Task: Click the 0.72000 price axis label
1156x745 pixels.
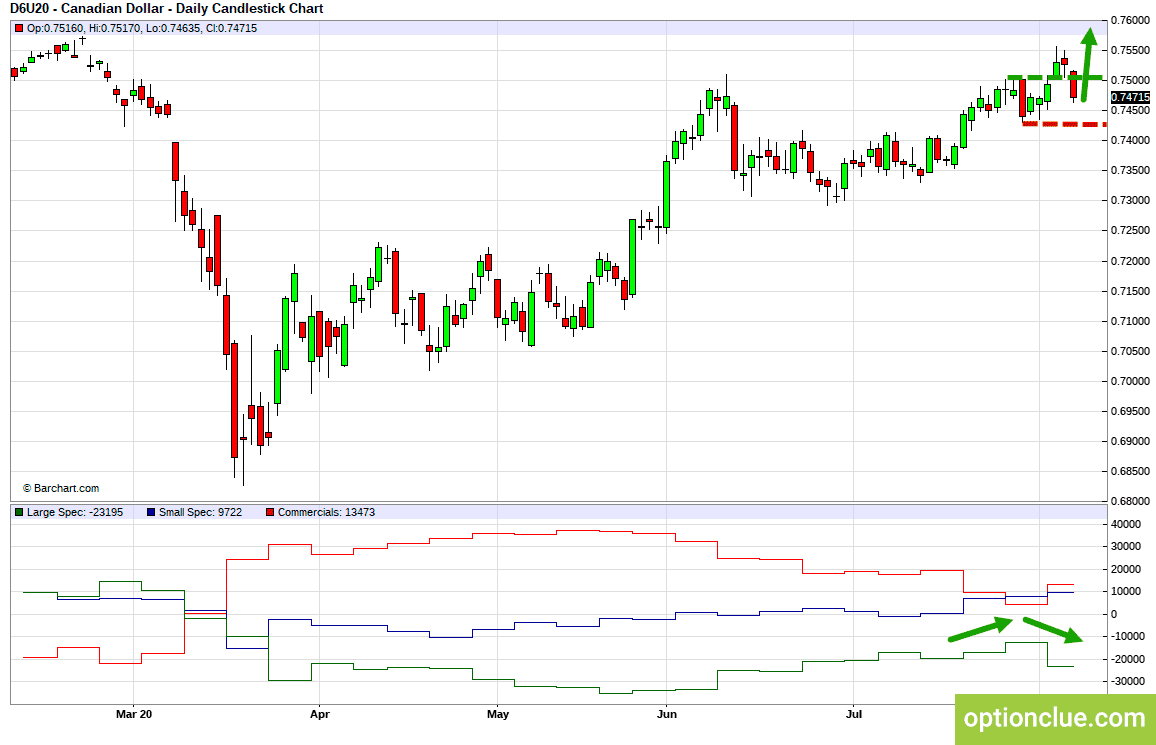Action: coord(1130,261)
